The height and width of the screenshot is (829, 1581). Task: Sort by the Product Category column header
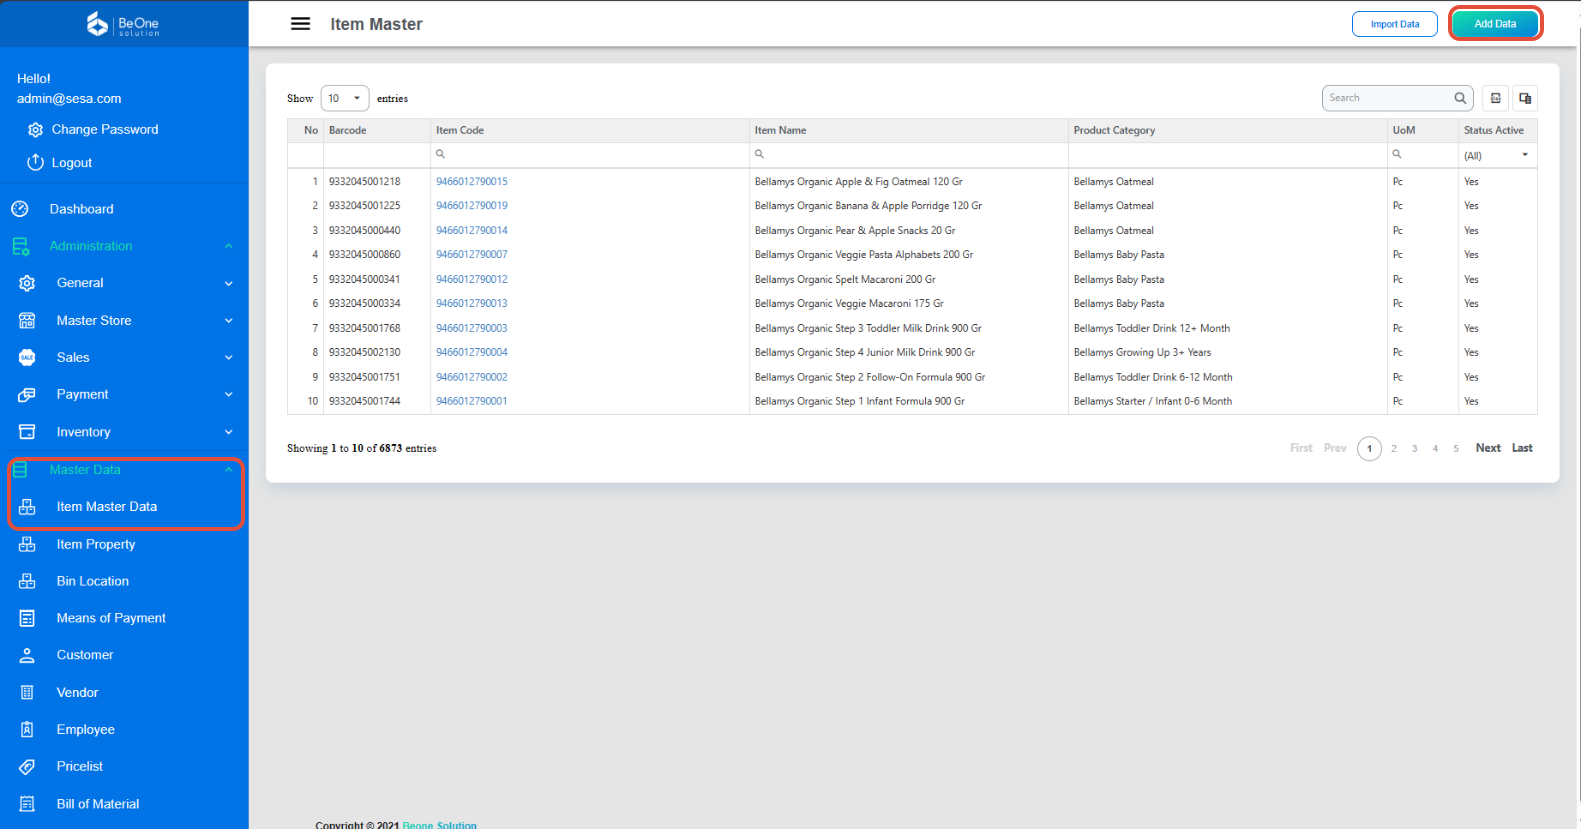1227,131
